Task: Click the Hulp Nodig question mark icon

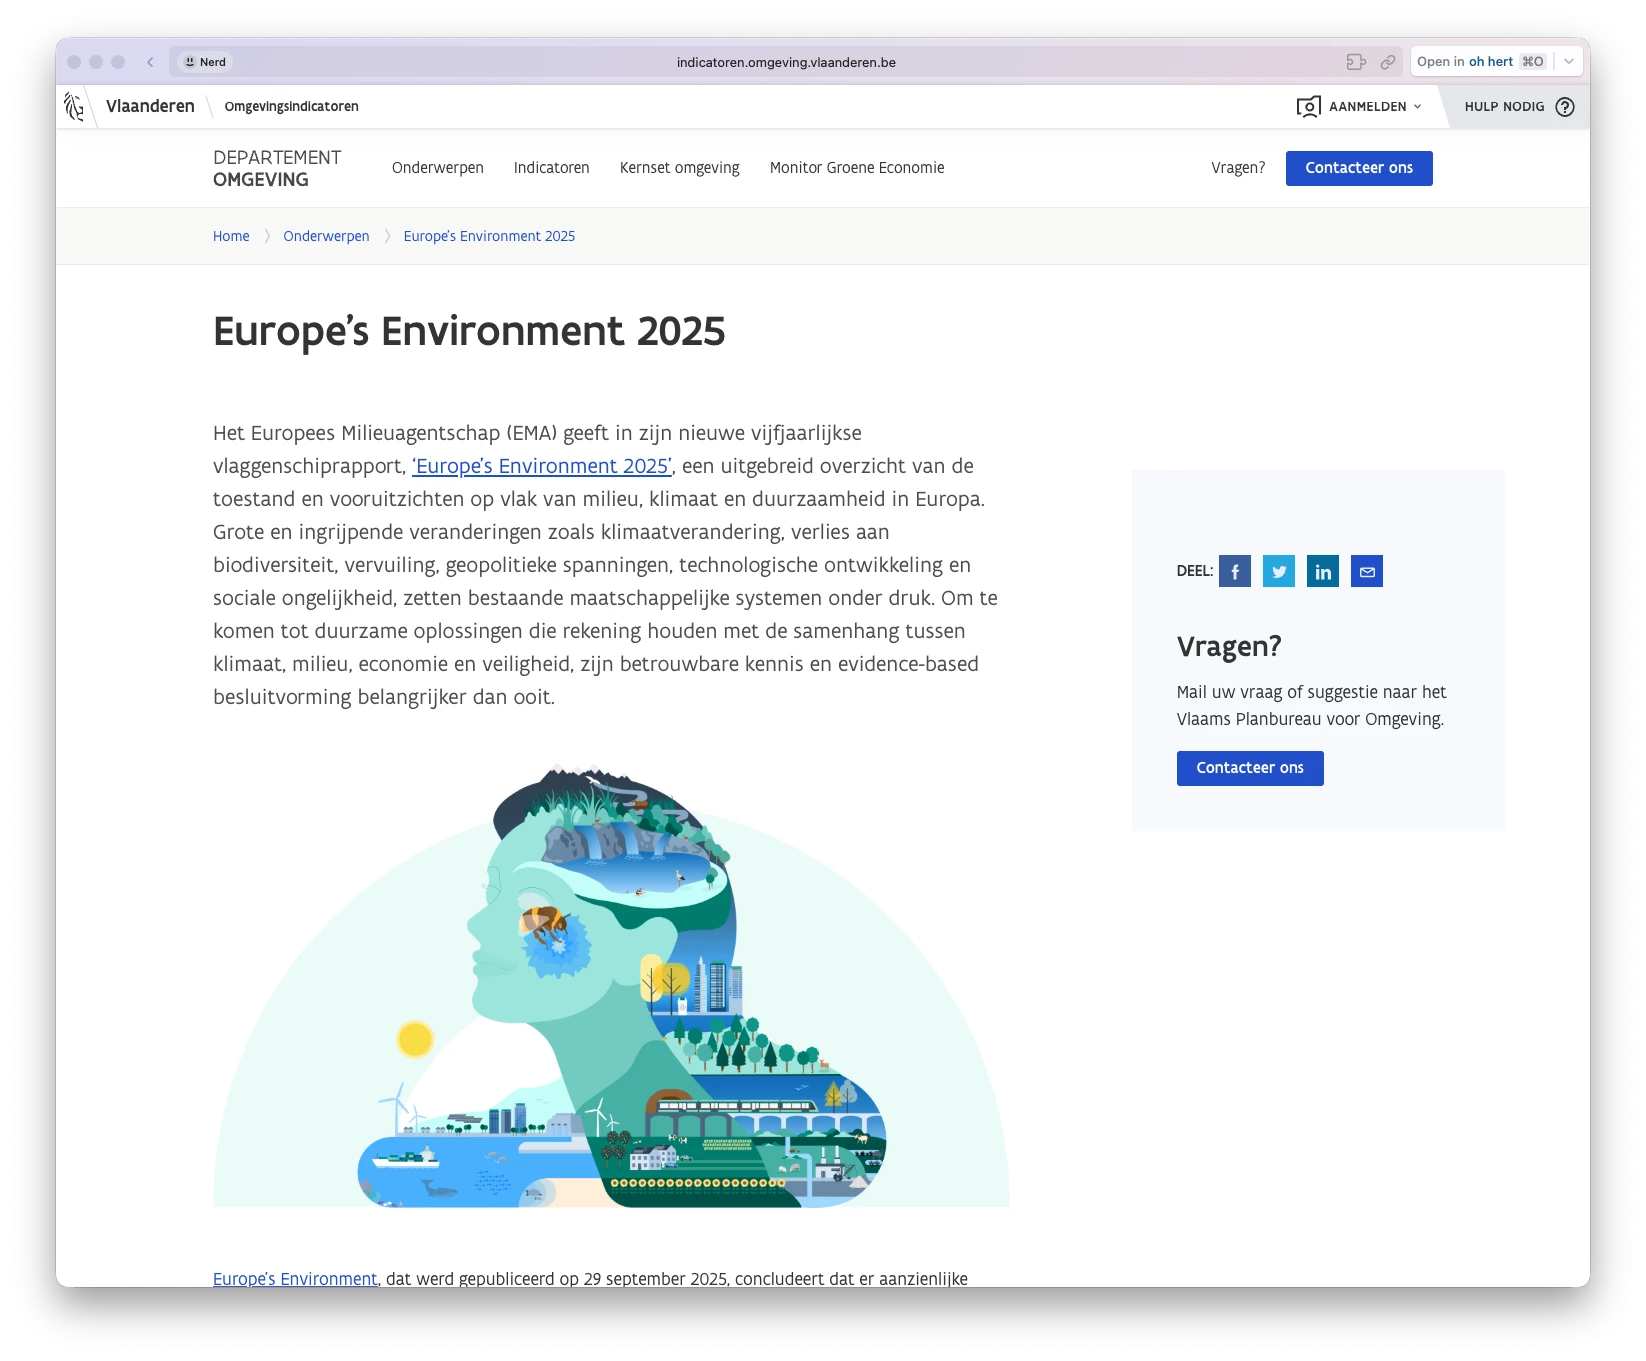Action: (x=1565, y=107)
